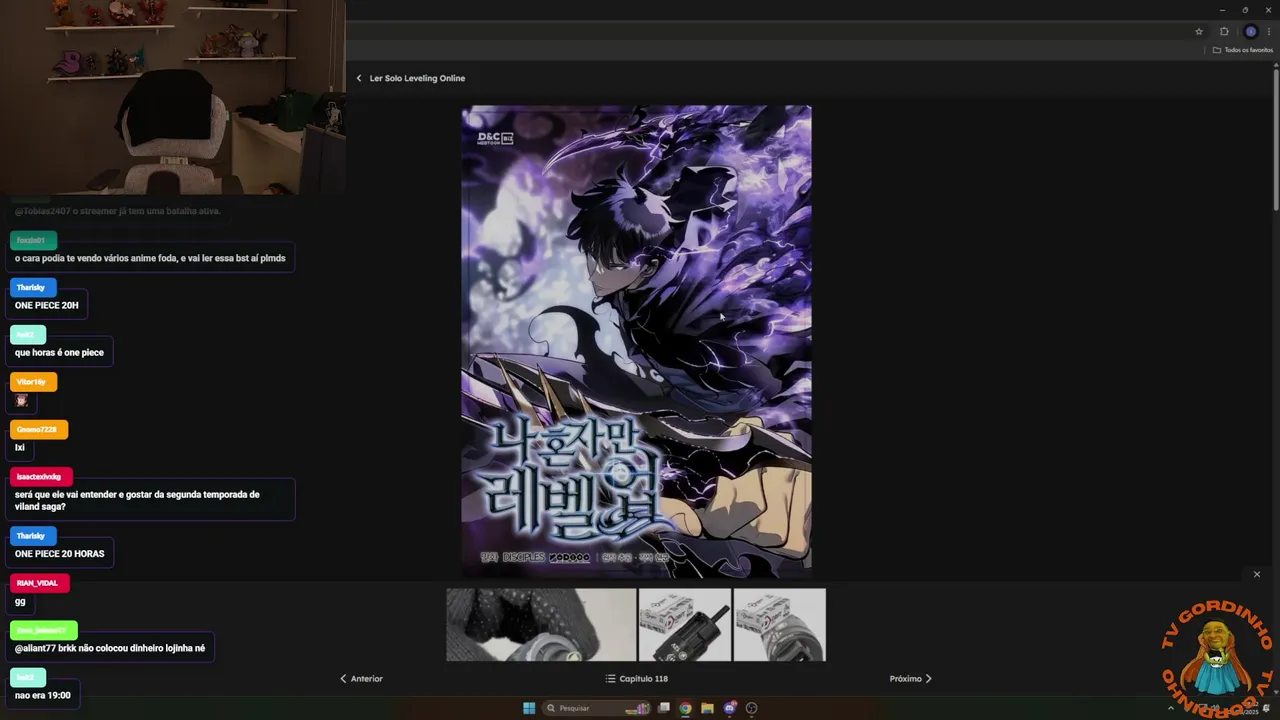The width and height of the screenshot is (1280, 720).
Task: Open the middle walkie-talkie ad thumbnail
Action: 685,624
